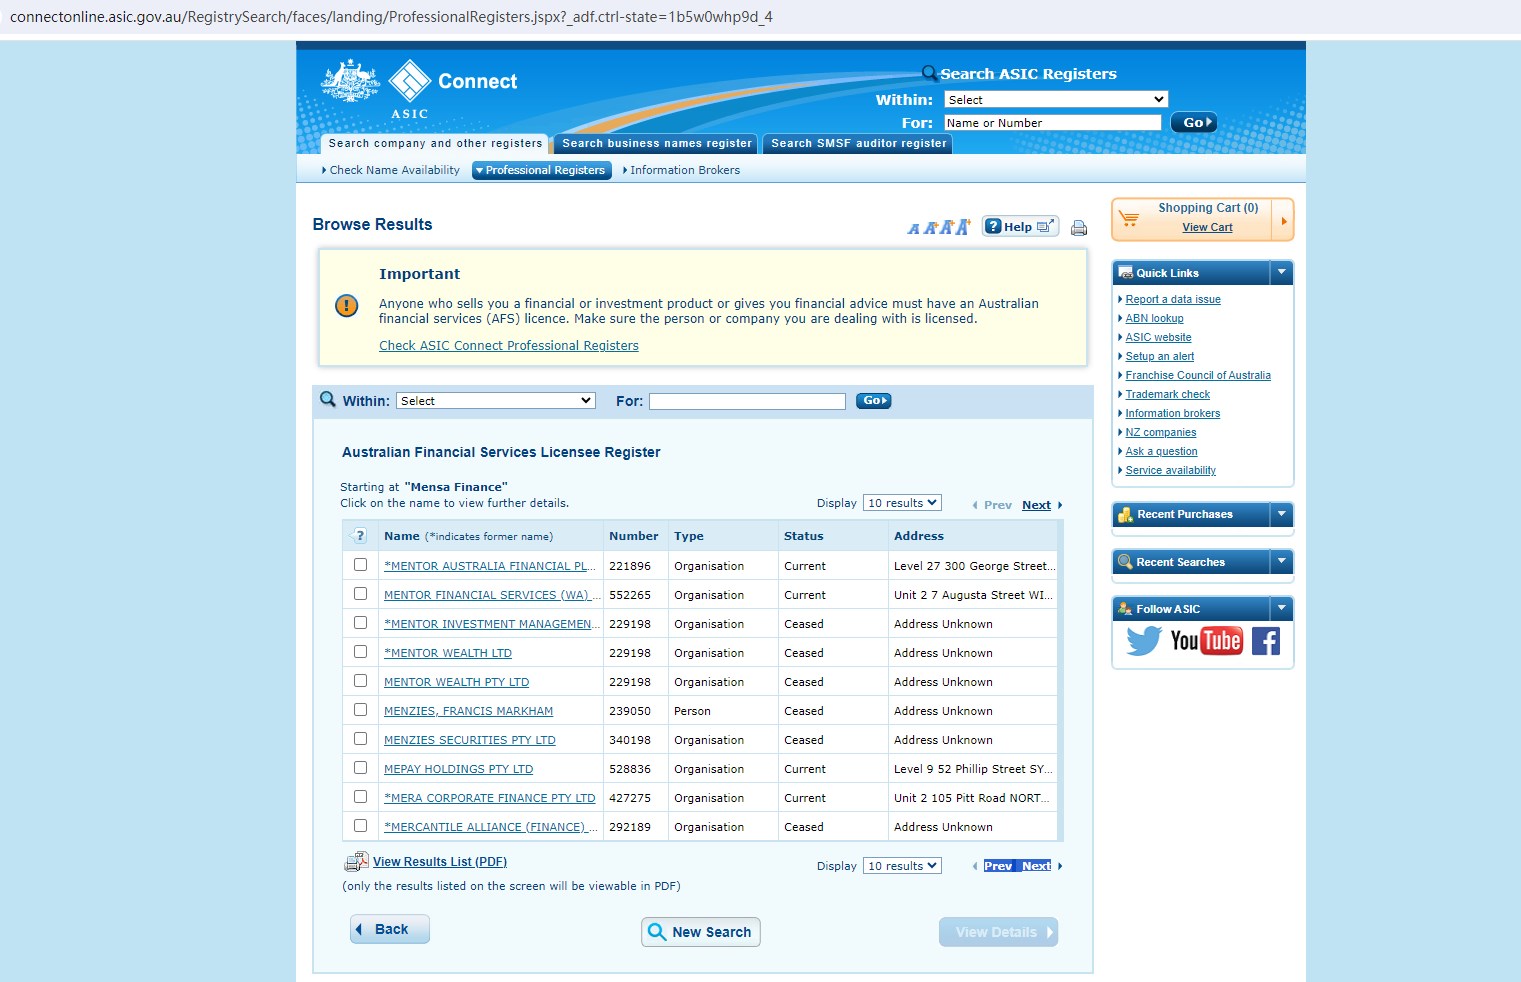
Task: Open Report a data issue link
Action: click(x=1173, y=299)
